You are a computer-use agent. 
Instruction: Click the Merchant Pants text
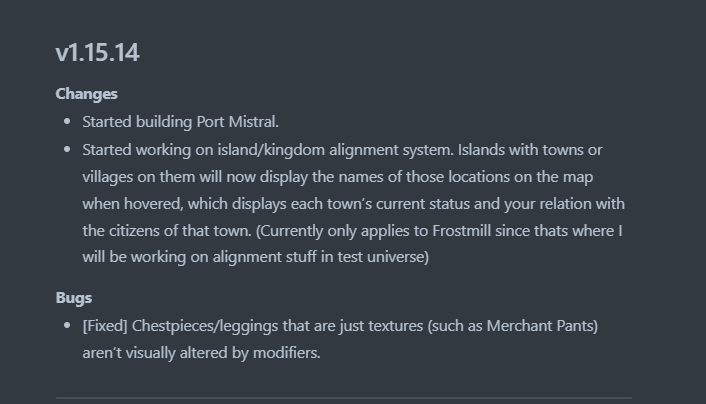point(540,326)
